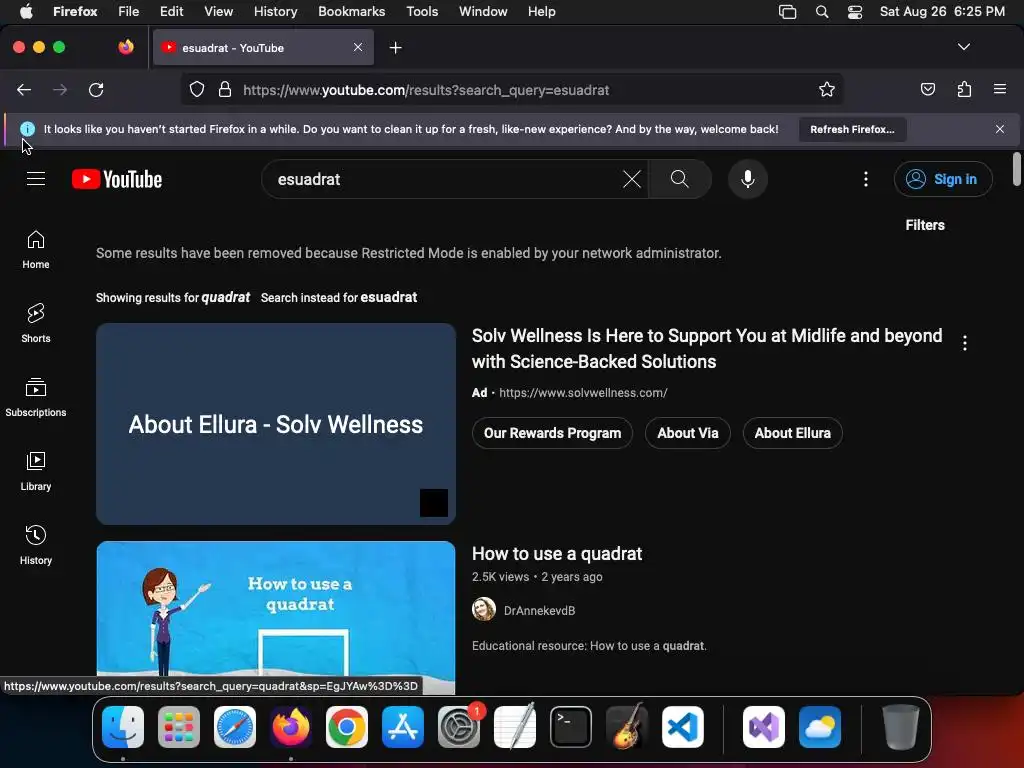Click the Sign in button
This screenshot has width=1024, height=768.
click(x=943, y=179)
